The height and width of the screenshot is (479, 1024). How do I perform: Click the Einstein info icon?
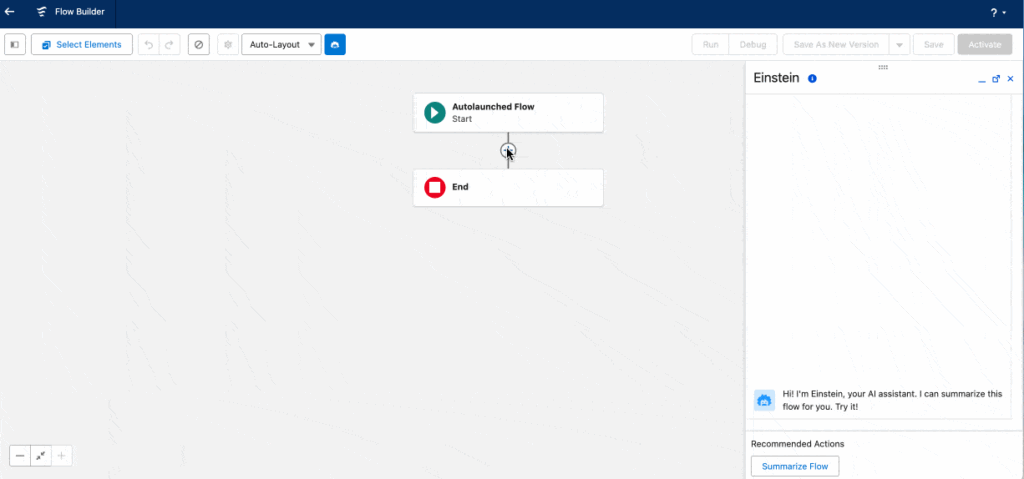pos(812,79)
